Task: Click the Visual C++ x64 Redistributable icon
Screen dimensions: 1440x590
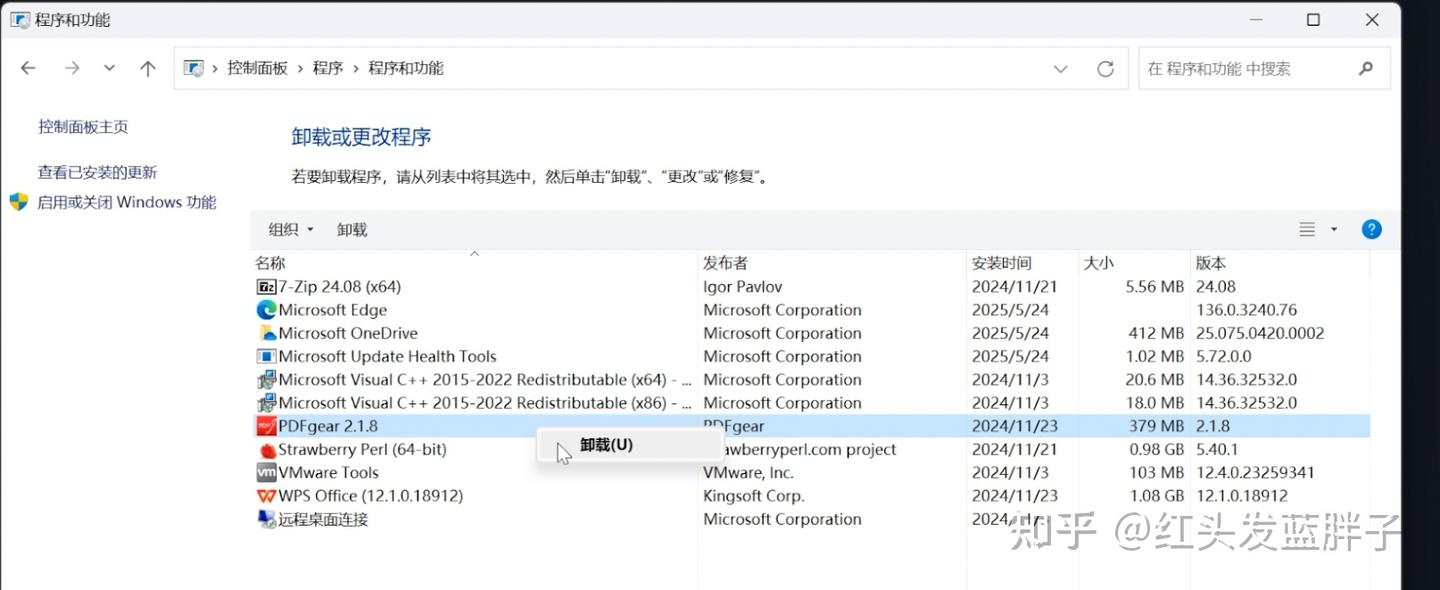Action: tap(266, 379)
